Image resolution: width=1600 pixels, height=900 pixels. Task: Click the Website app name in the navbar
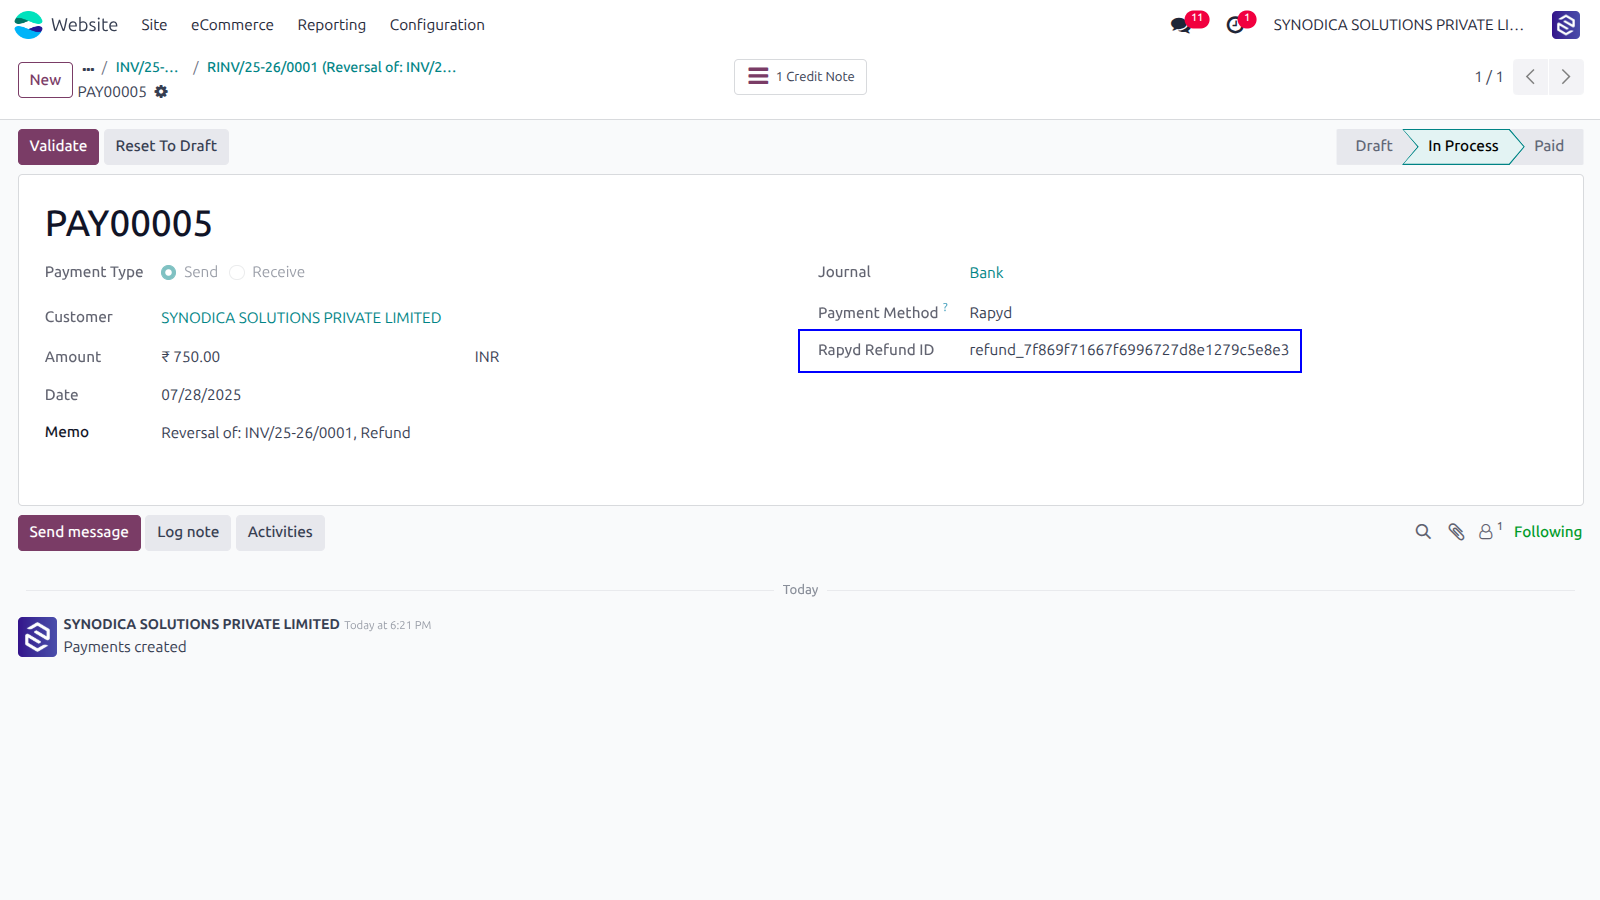[84, 25]
